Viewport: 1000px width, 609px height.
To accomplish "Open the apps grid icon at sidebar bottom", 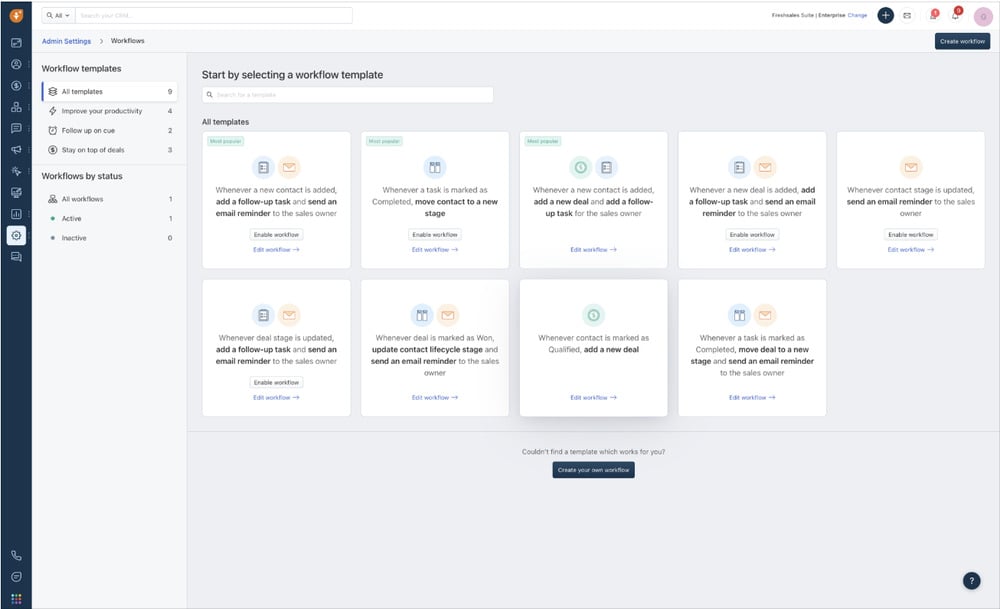I will [16, 598].
